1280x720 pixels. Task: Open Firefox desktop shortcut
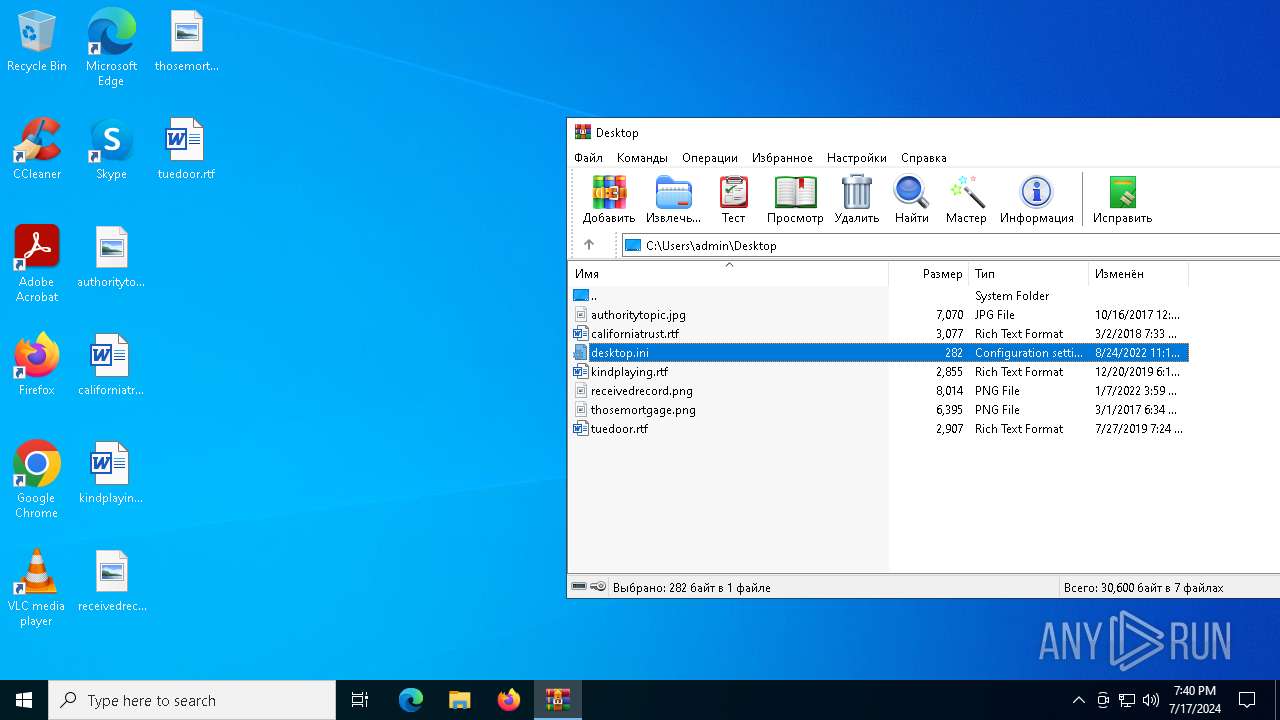37,366
